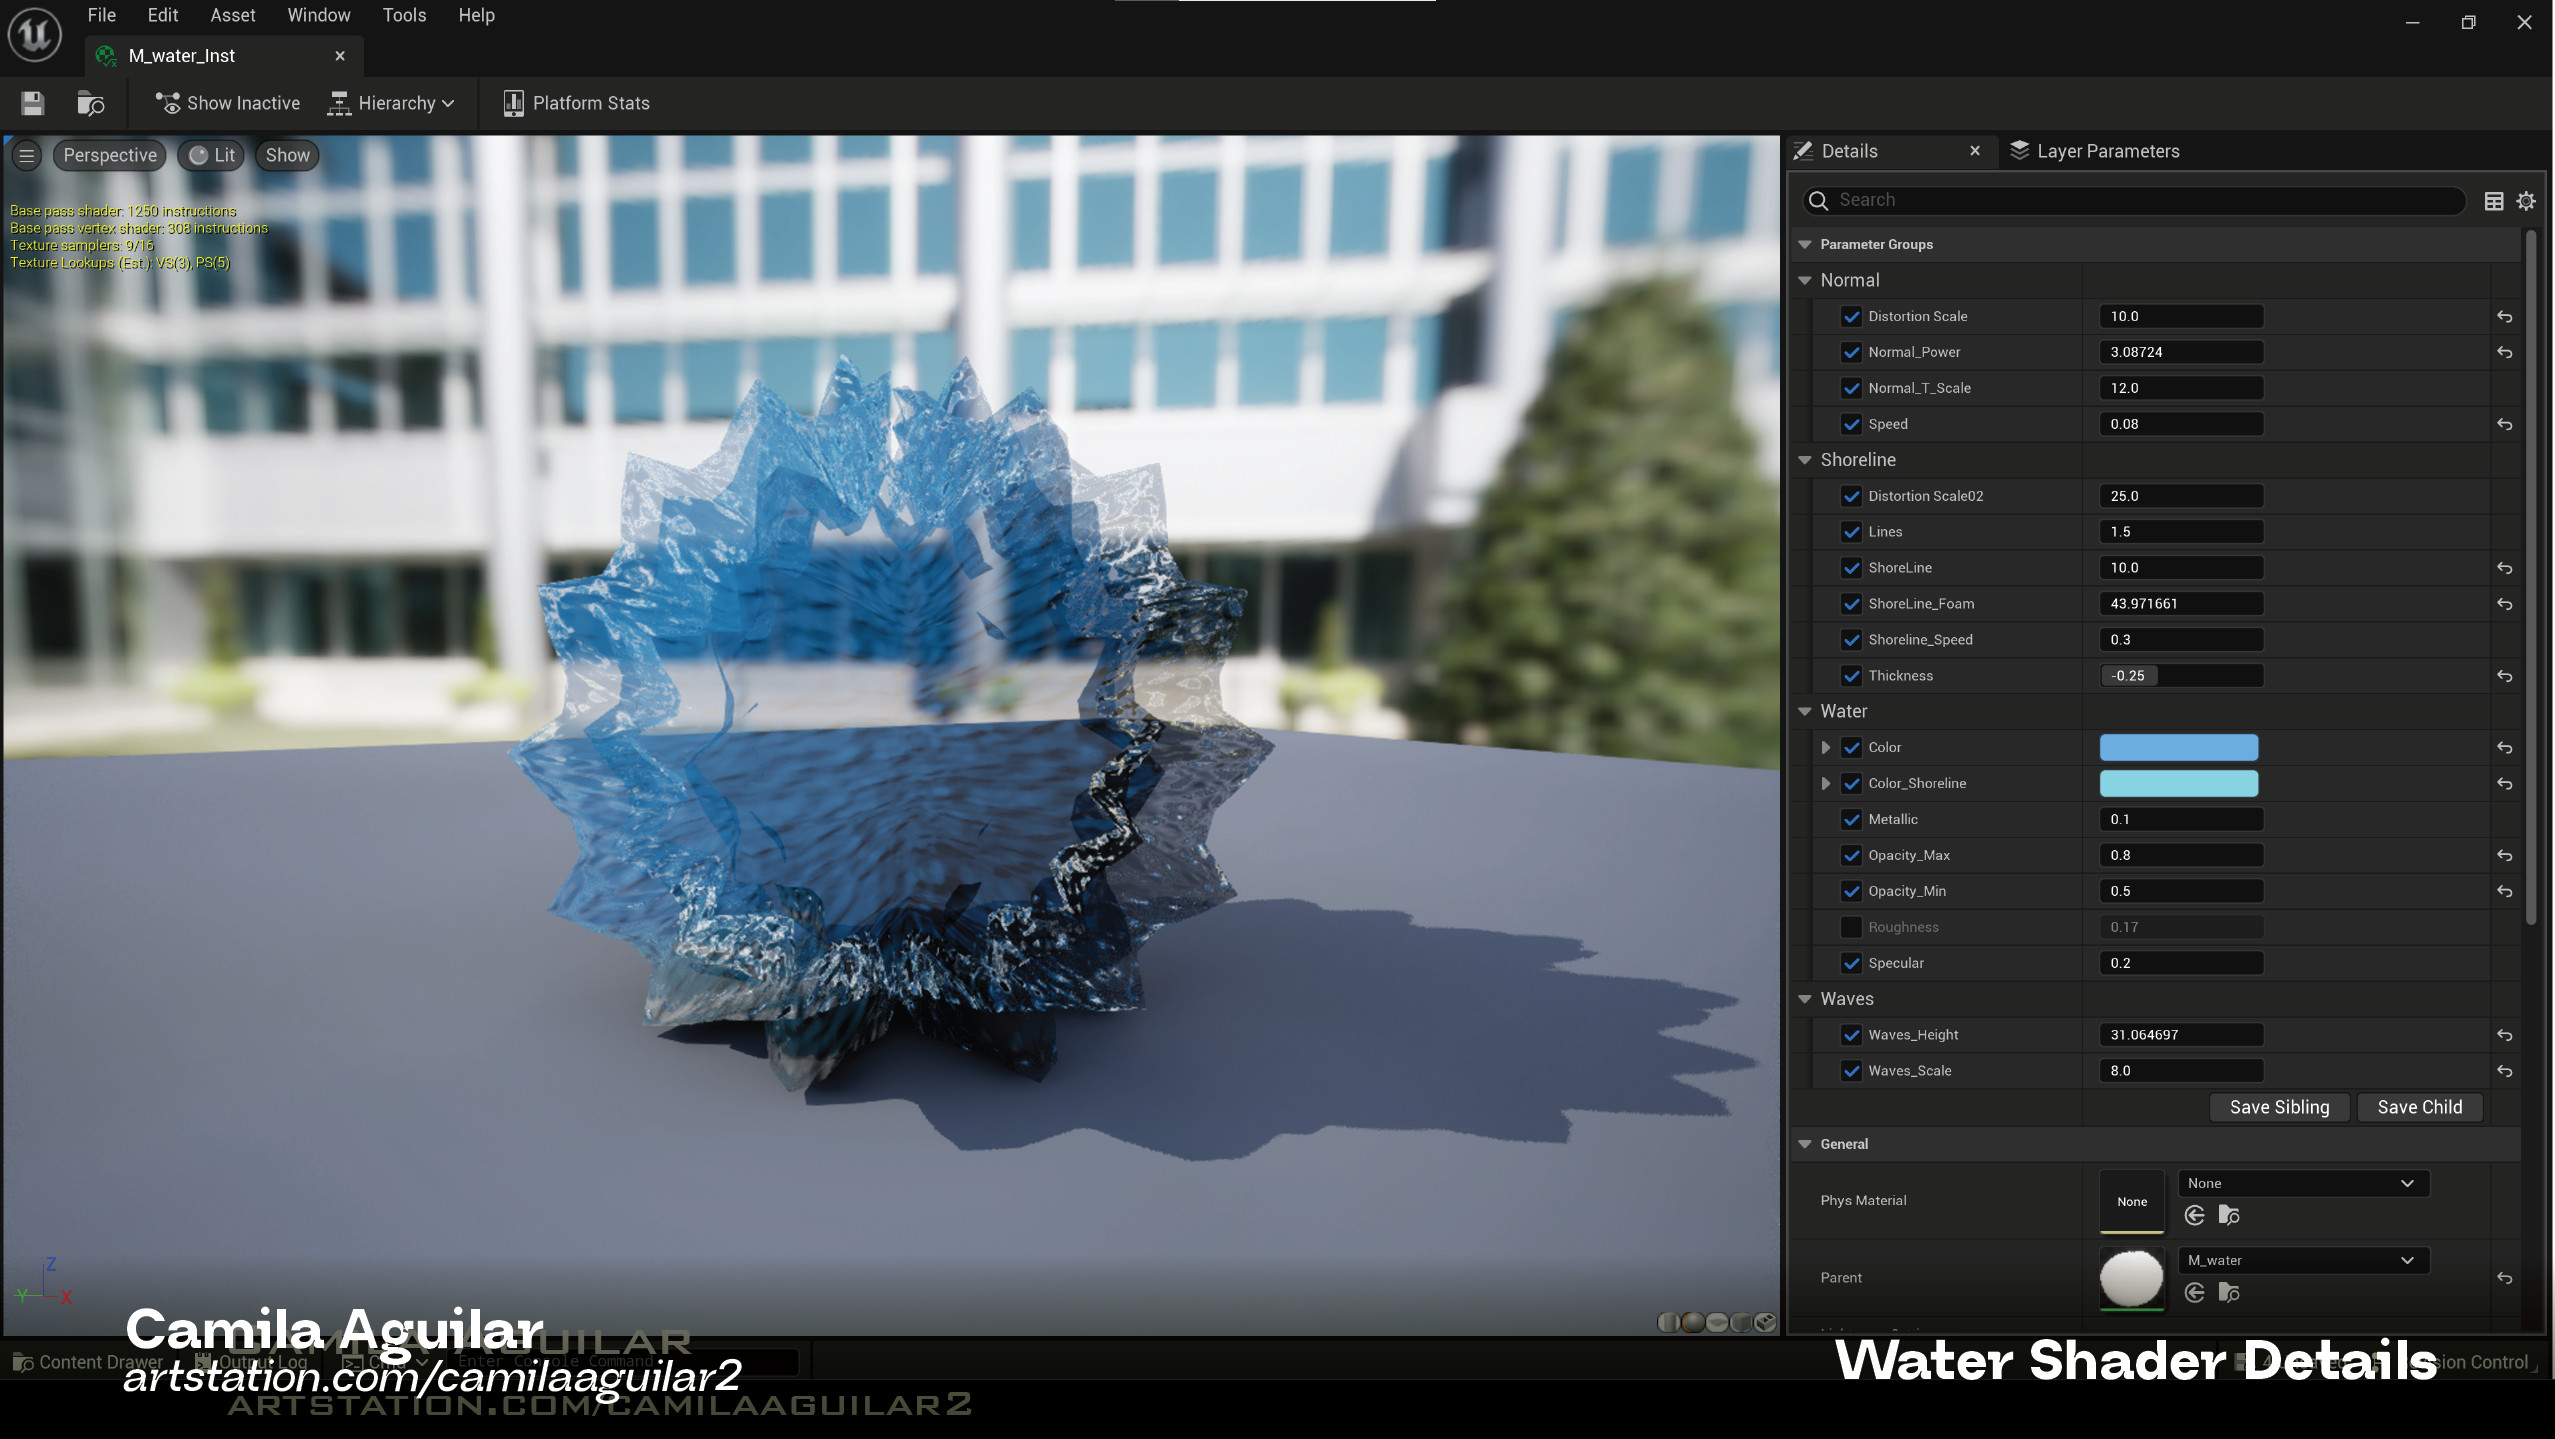The width and height of the screenshot is (2555, 1439).
Task: Preview material on cylinder primitive
Action: pyautogui.click(x=1668, y=1322)
